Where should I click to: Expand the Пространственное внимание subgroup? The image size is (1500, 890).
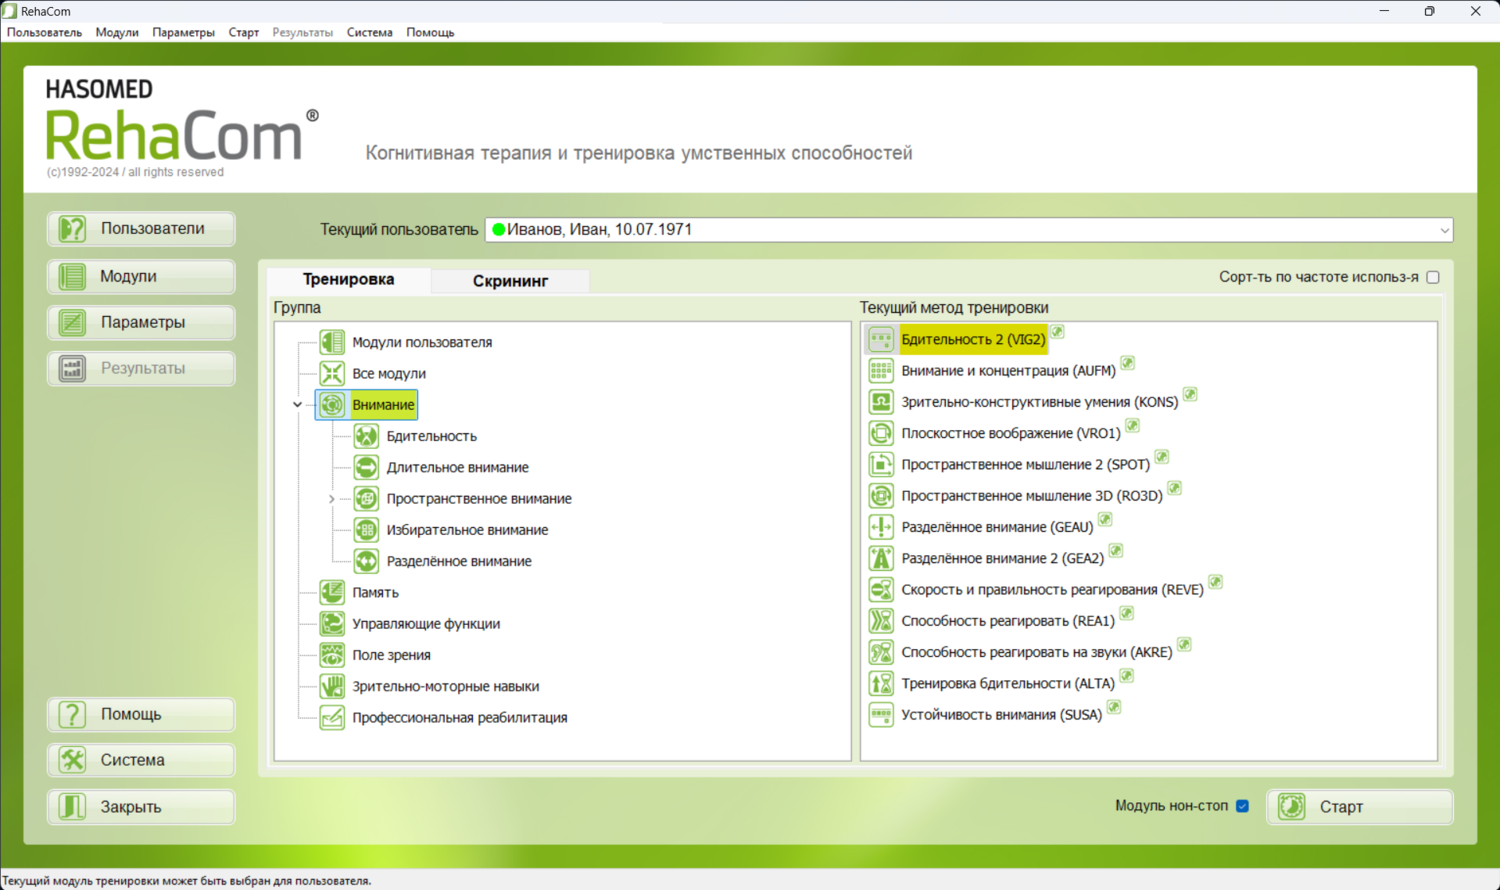click(332, 499)
